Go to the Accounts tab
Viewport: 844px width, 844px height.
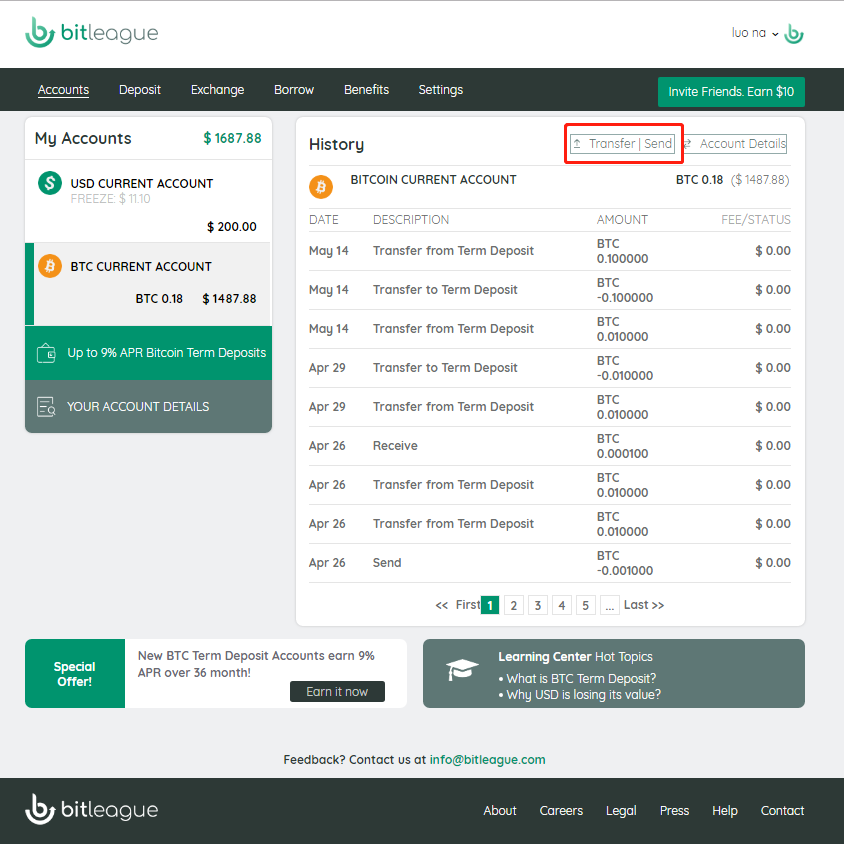(x=64, y=90)
